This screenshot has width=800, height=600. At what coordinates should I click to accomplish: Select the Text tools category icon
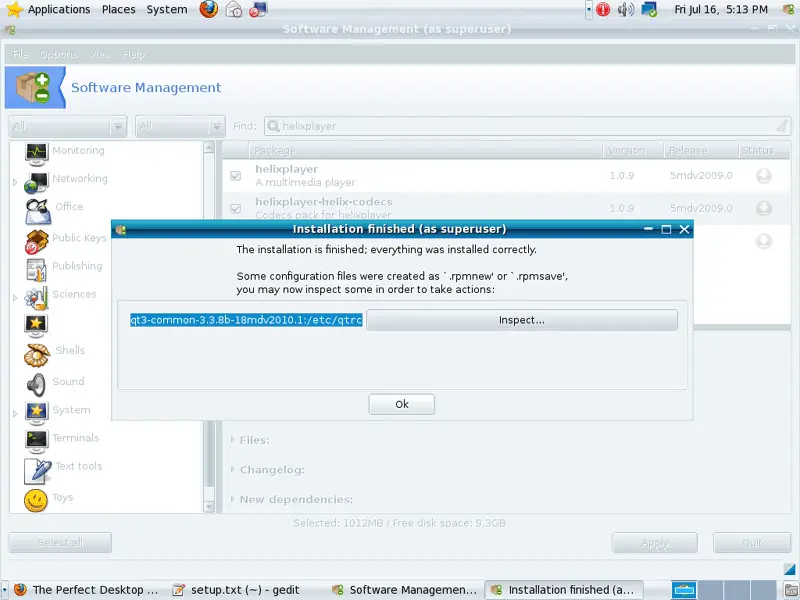[38, 470]
